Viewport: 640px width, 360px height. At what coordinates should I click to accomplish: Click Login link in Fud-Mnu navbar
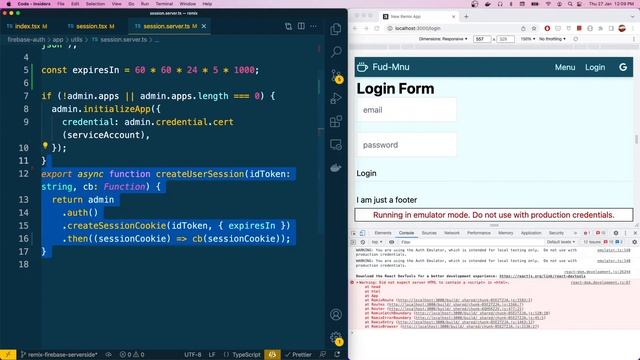595,67
